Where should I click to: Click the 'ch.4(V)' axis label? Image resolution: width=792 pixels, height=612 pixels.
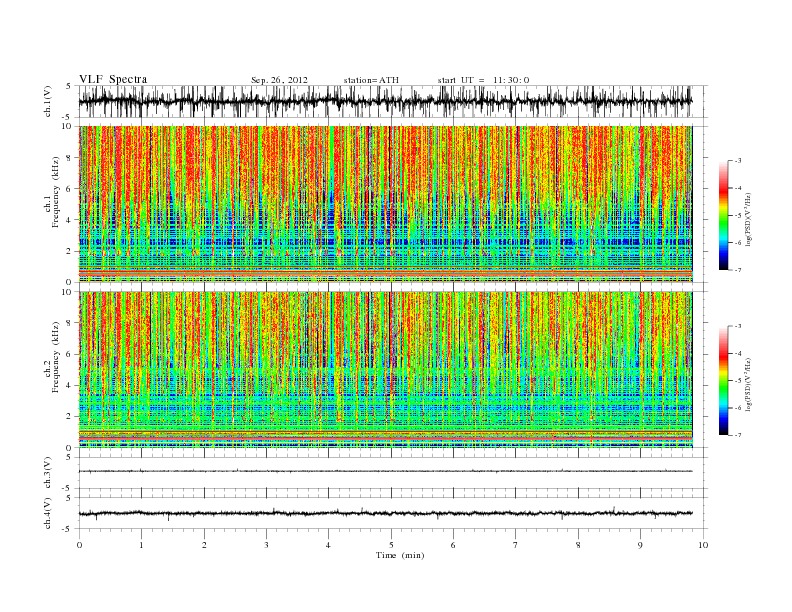click(x=49, y=513)
